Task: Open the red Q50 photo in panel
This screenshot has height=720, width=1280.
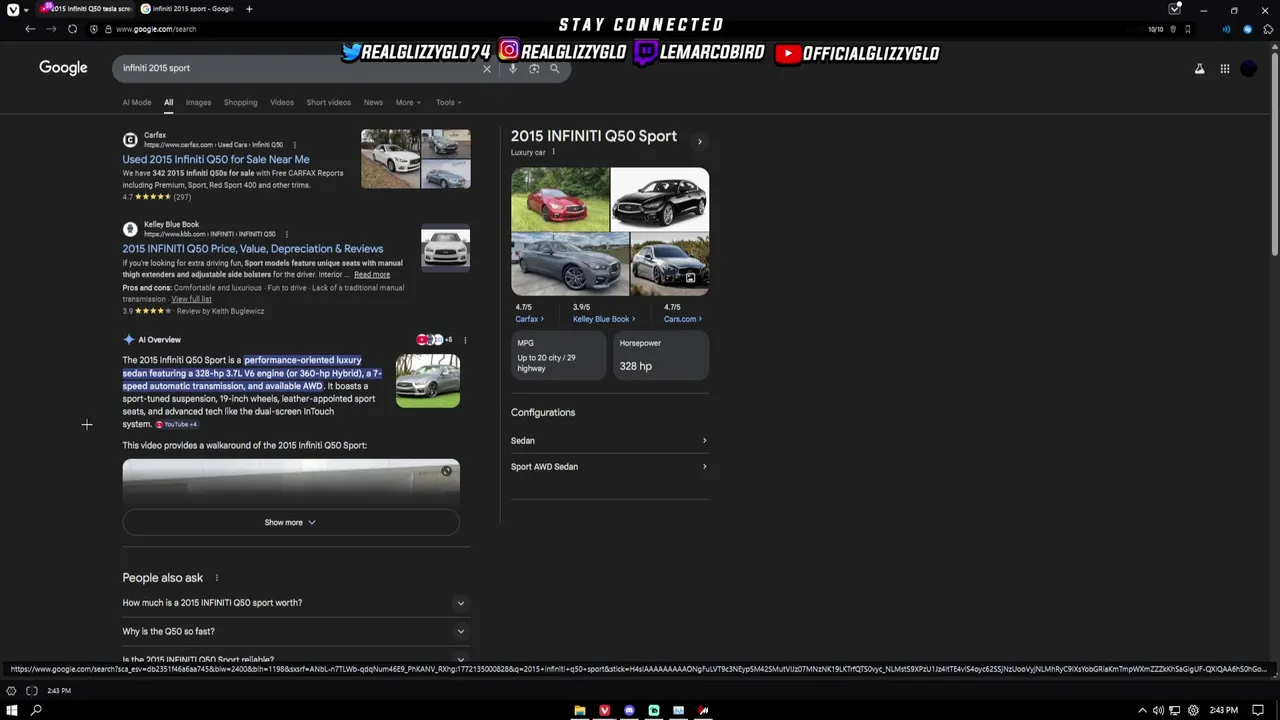Action: (x=560, y=199)
